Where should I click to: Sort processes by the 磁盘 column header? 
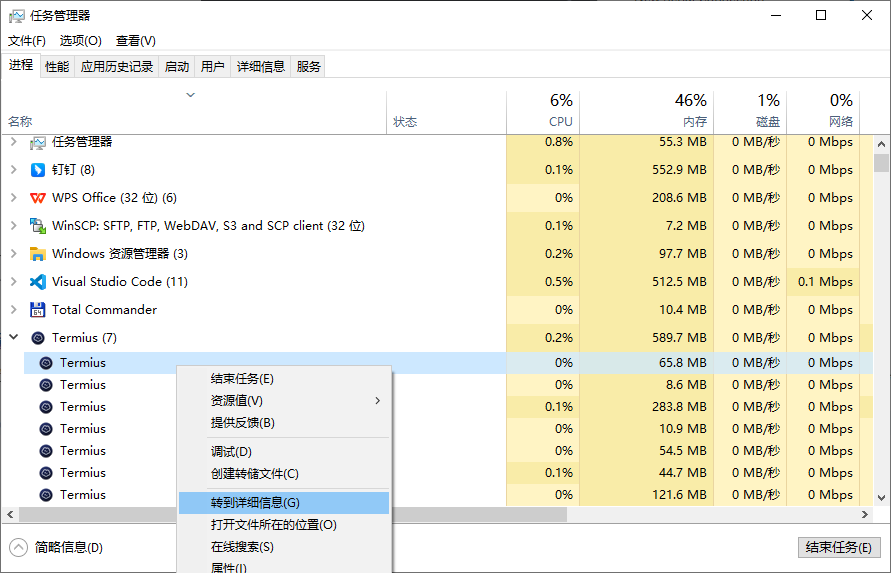pos(750,112)
